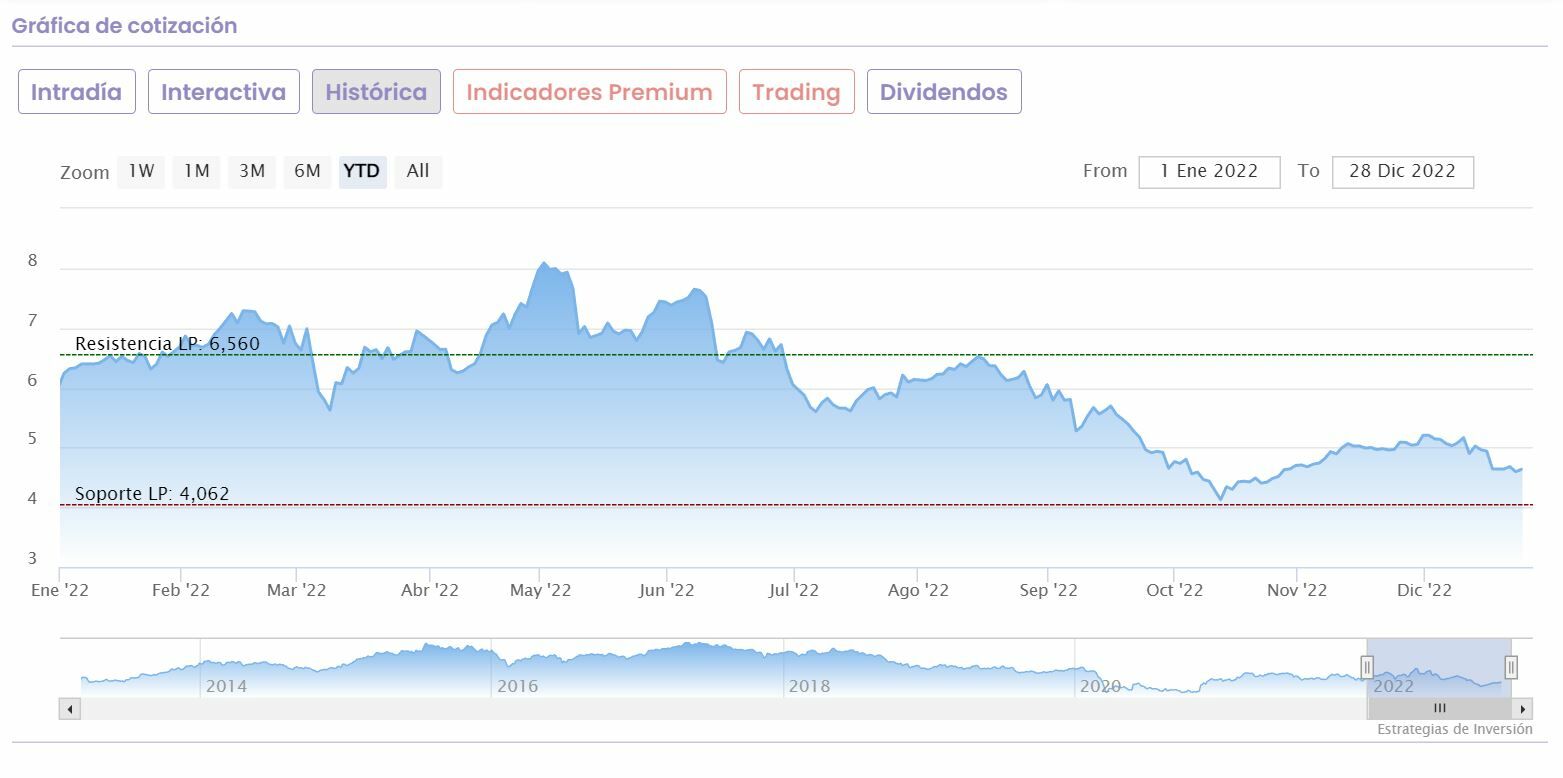Viewport: 1563px width, 778px height.
Task: Choose the 3M zoom range
Action: 252,171
